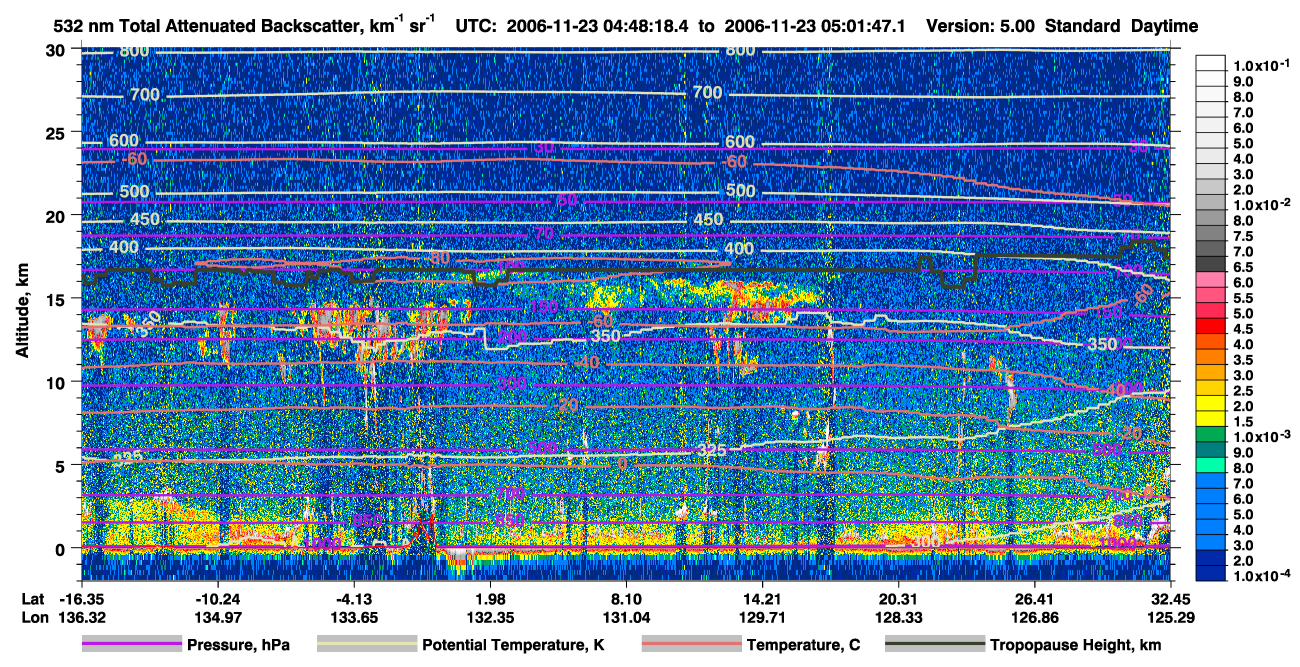Click the 'Pressure, hPa' legend label

pos(239,645)
